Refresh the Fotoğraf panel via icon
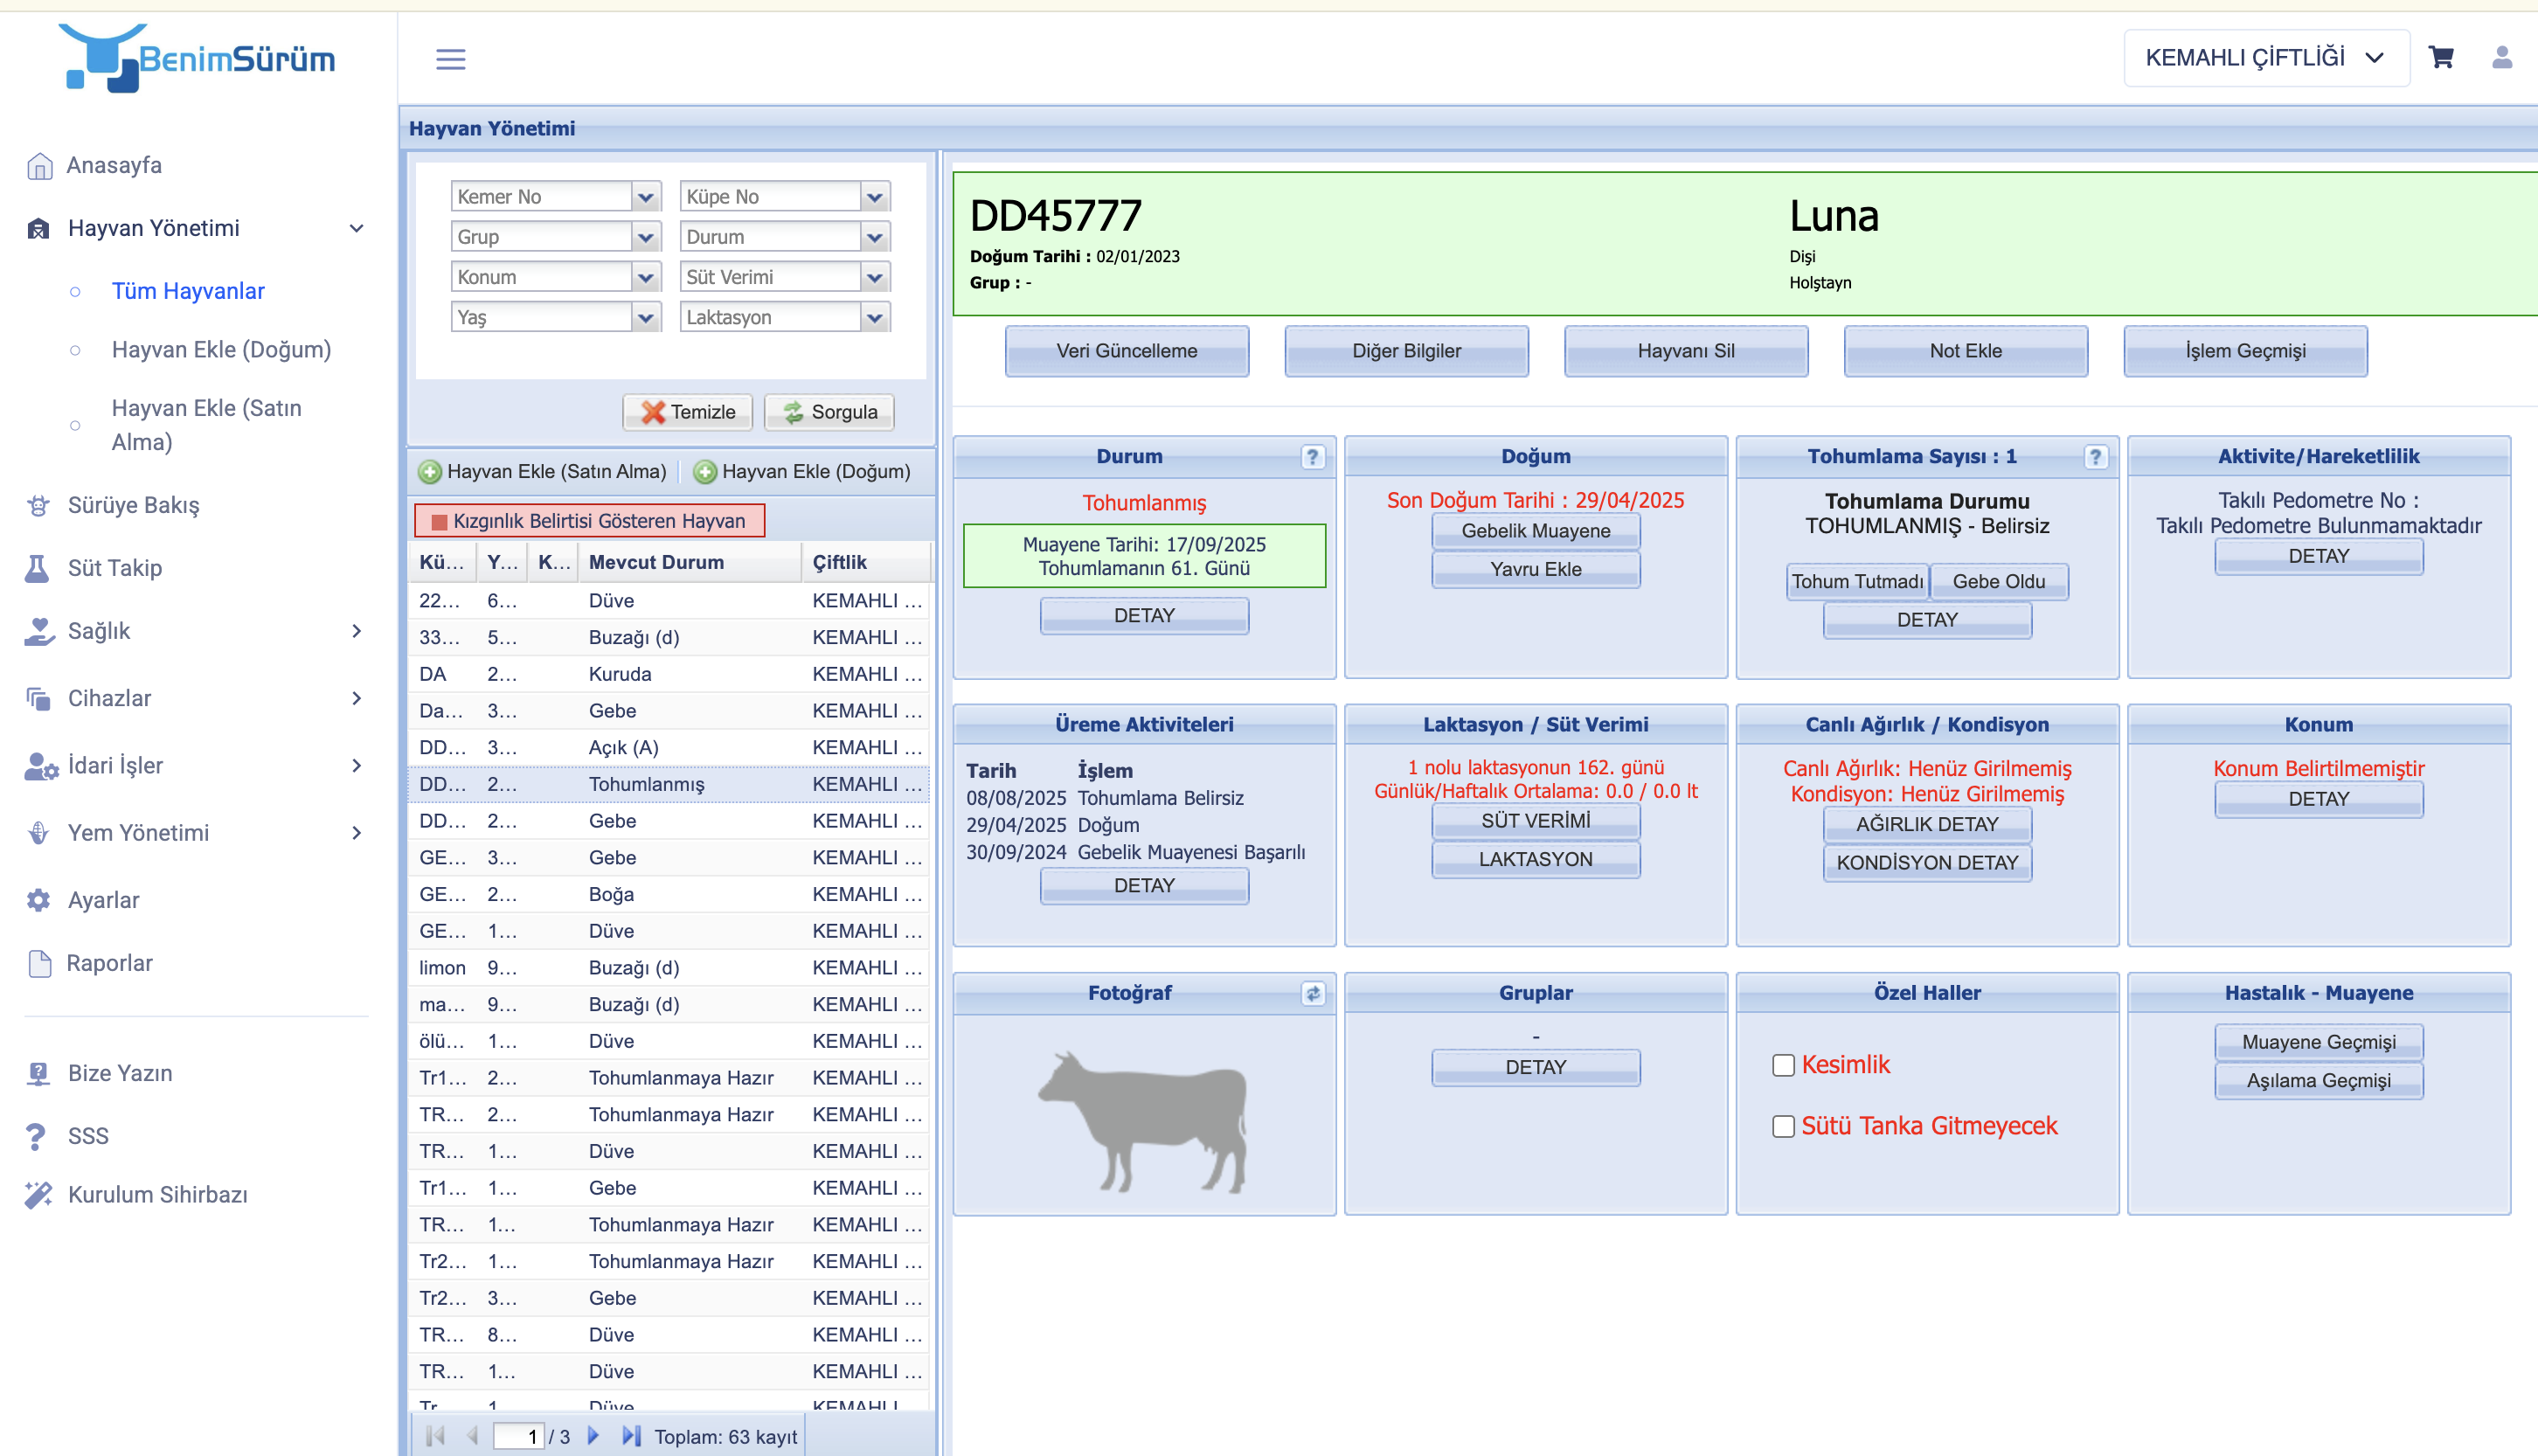The image size is (2538, 1456). coord(1312,993)
